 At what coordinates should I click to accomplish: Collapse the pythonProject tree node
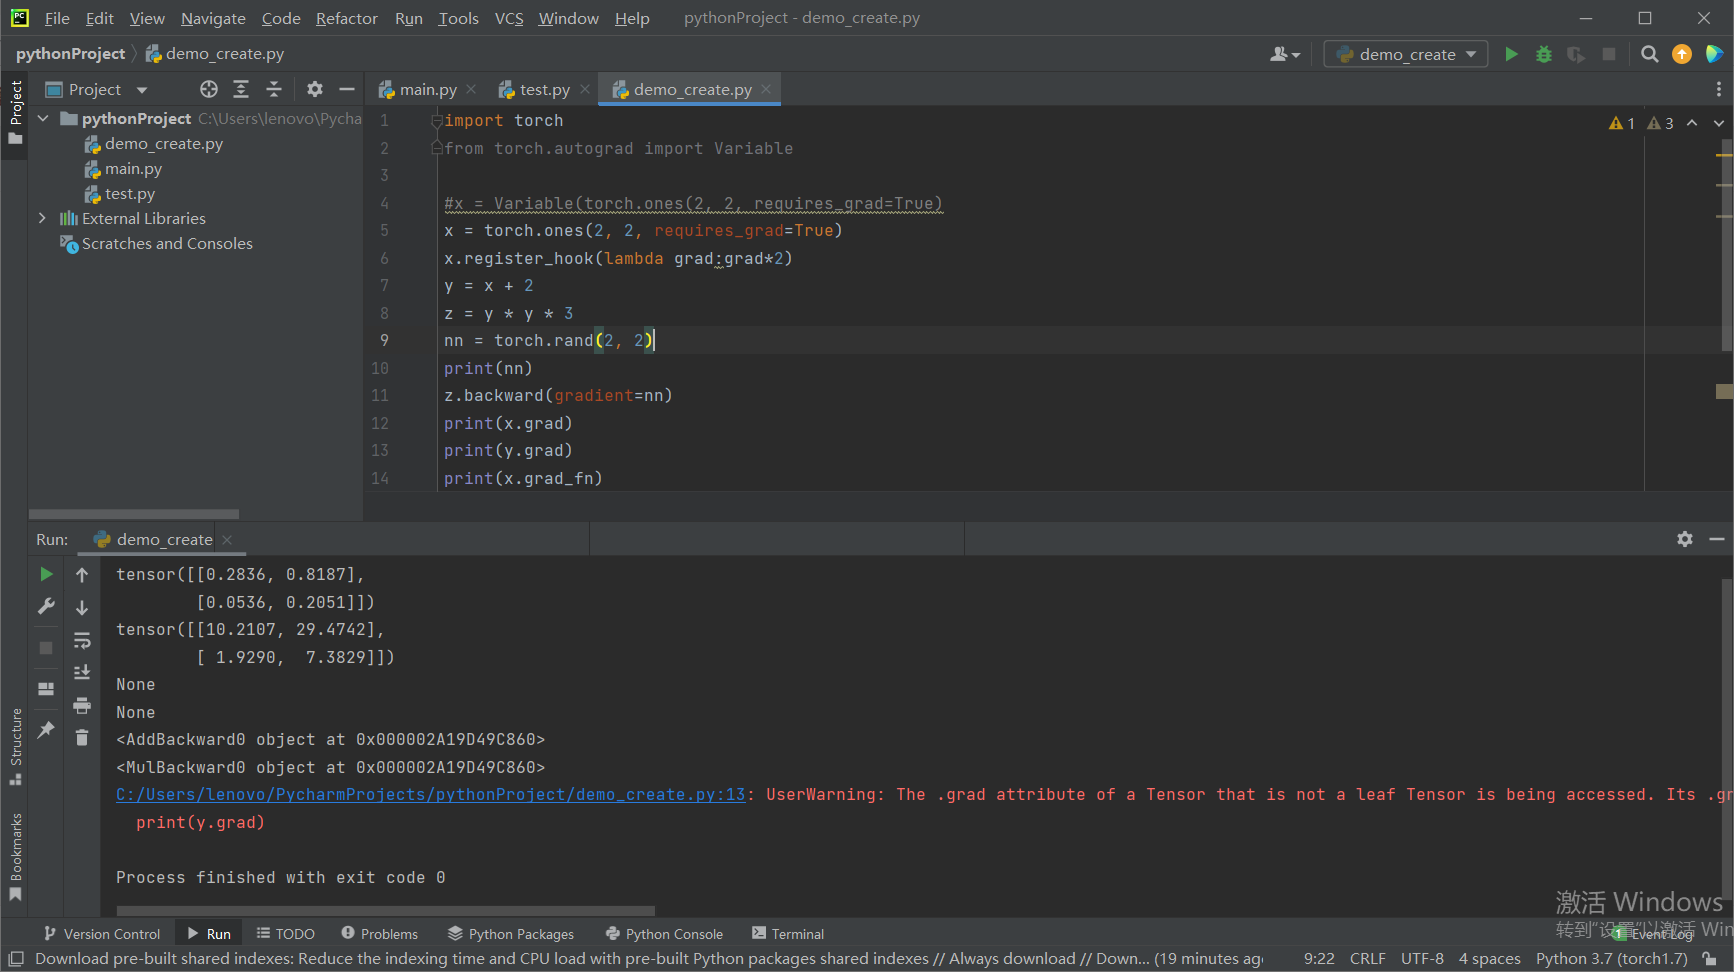43,118
